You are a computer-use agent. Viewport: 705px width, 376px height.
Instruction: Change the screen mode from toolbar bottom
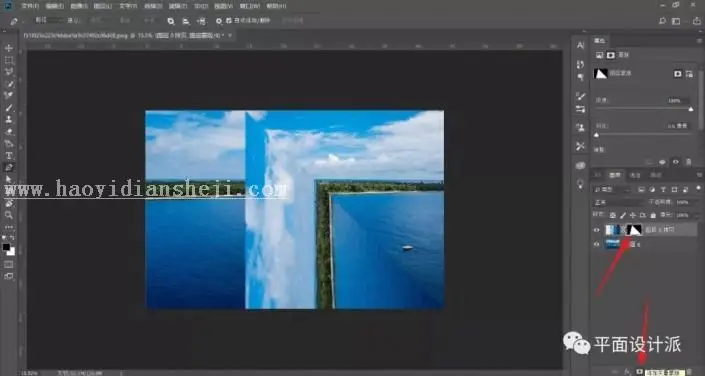click(x=9, y=276)
